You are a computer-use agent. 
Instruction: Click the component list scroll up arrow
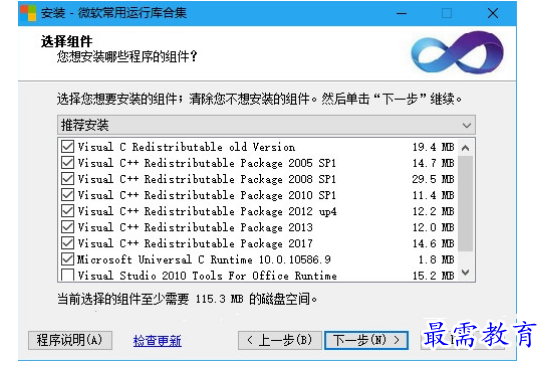[x=466, y=148]
